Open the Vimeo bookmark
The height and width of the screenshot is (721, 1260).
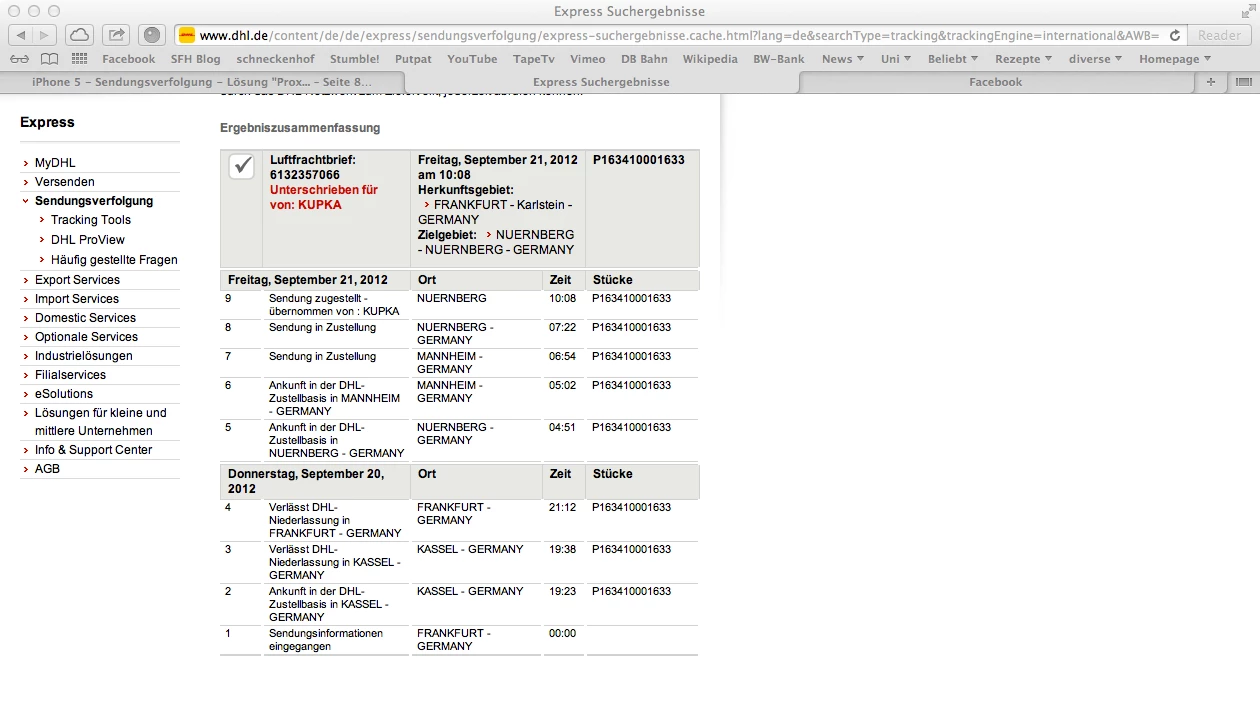pyautogui.click(x=587, y=59)
